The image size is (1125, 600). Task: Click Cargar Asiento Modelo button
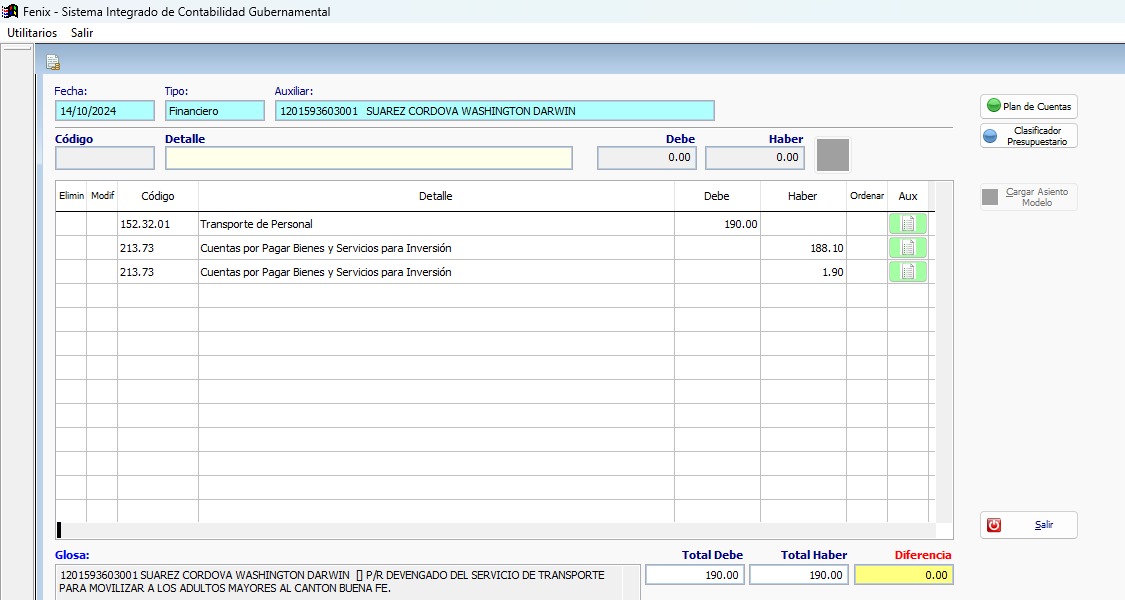pyautogui.click(x=1028, y=197)
